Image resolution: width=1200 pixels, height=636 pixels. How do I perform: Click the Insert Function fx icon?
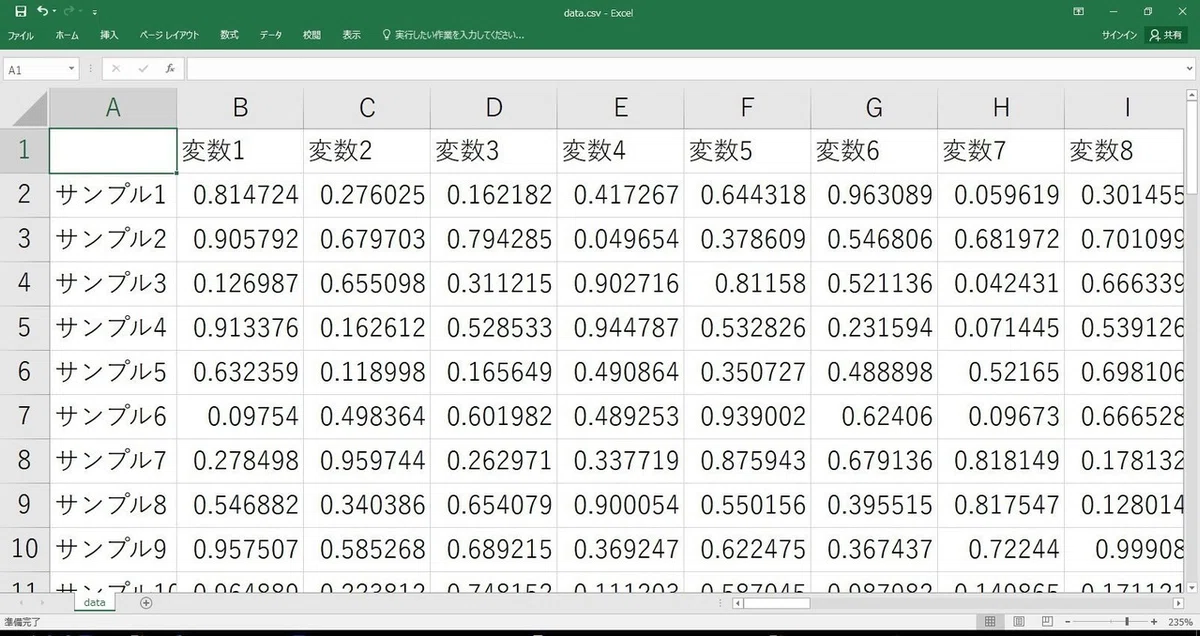point(170,69)
